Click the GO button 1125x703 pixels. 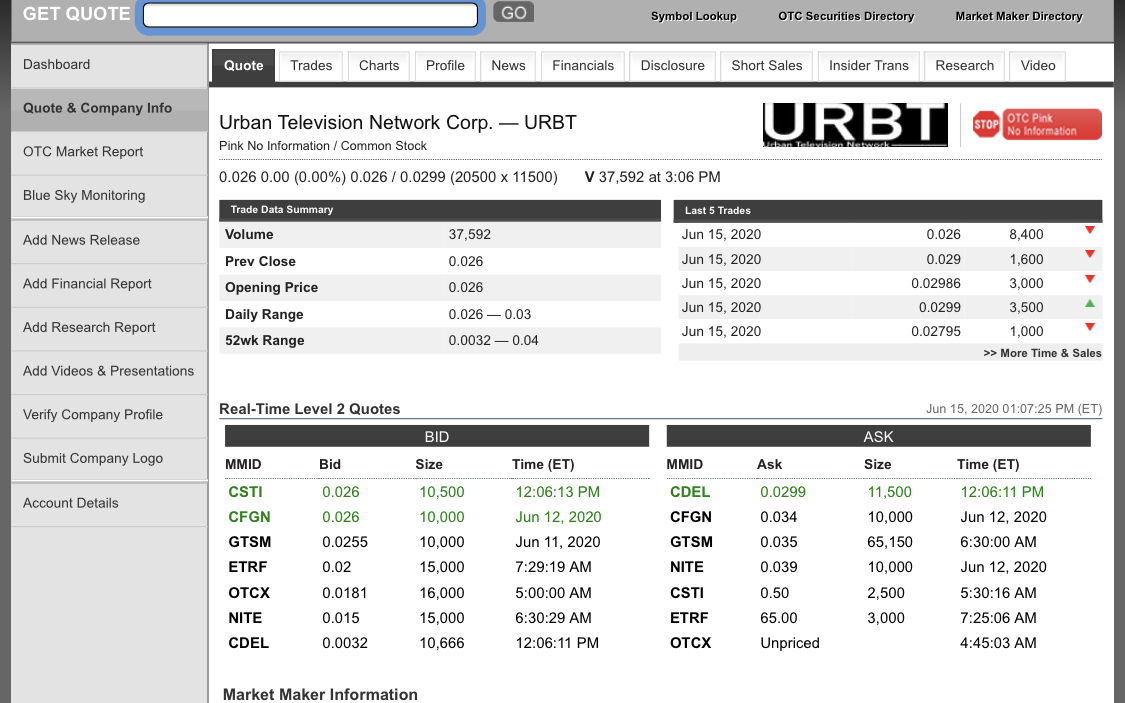point(513,12)
